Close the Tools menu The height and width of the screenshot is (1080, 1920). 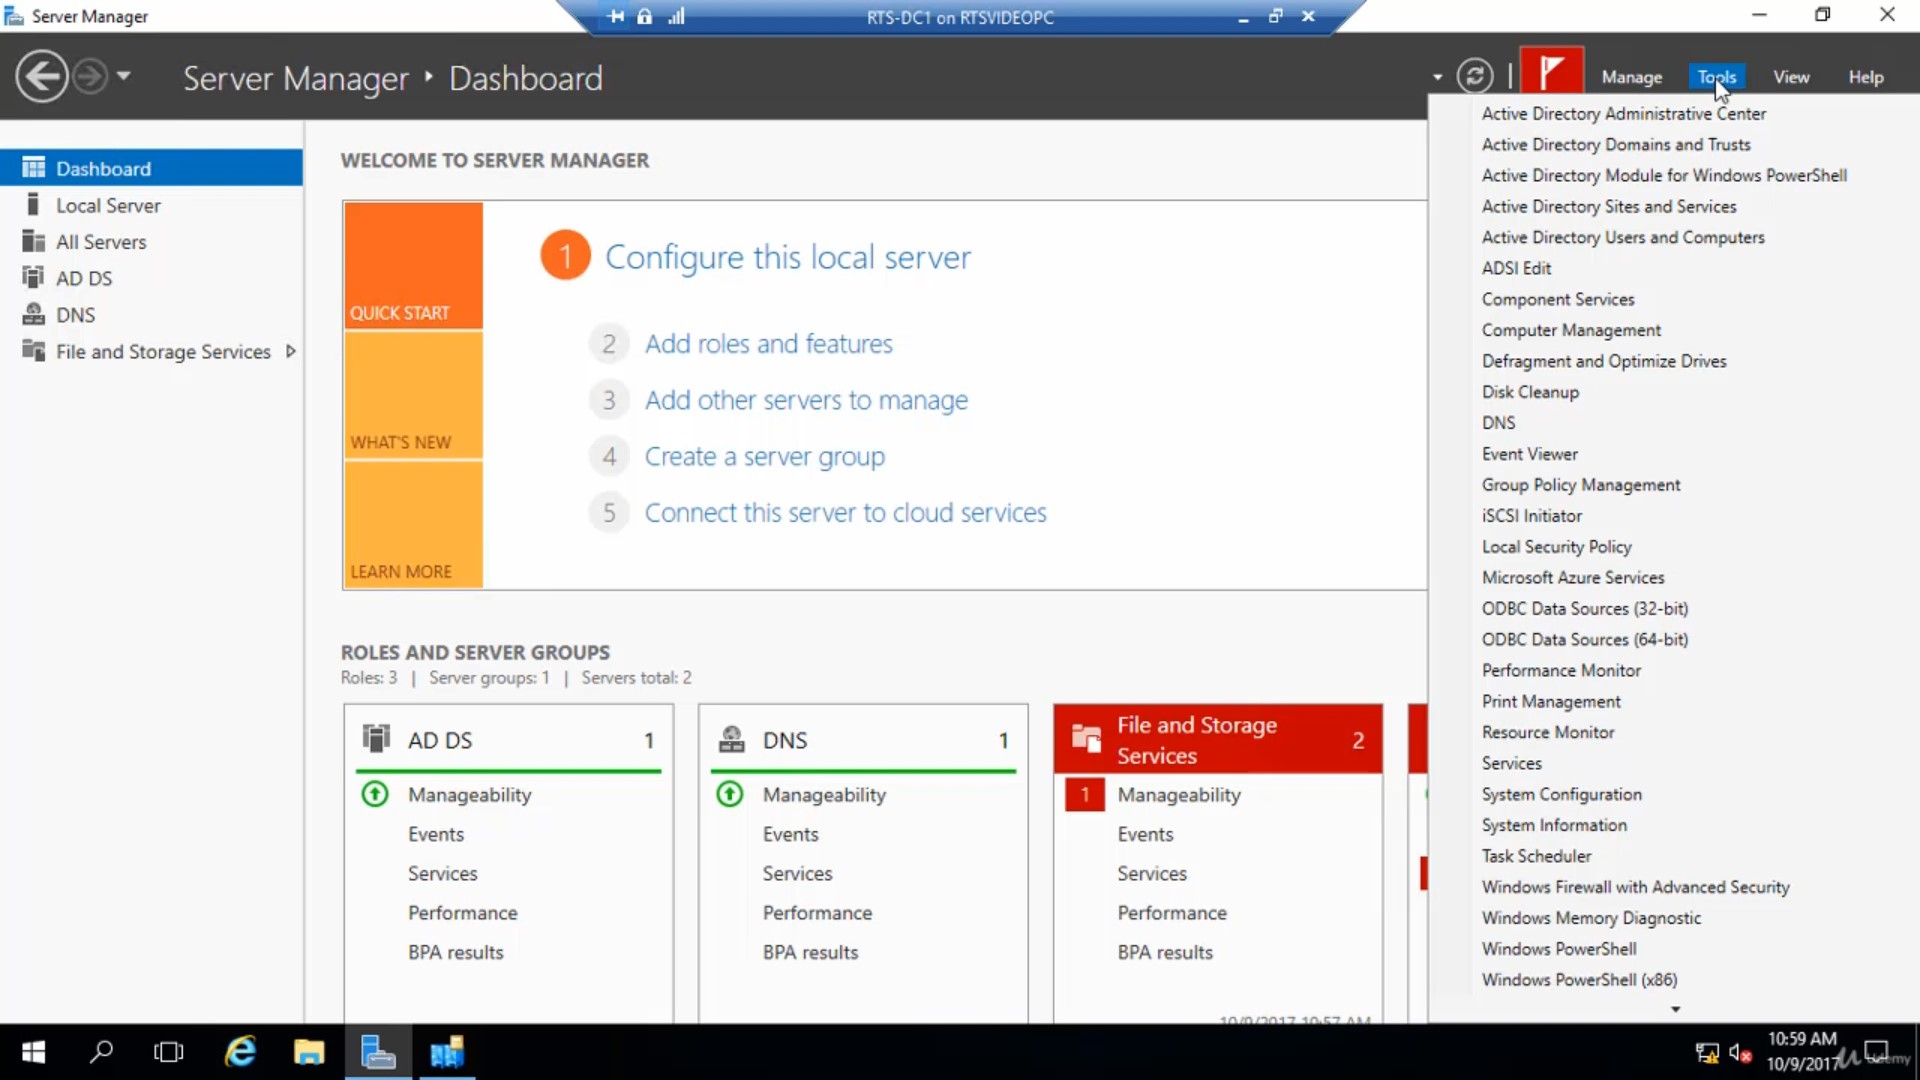(1716, 77)
